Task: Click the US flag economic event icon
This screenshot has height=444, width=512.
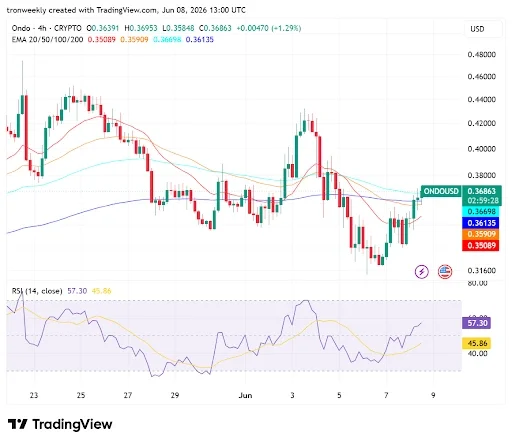Action: (445, 272)
